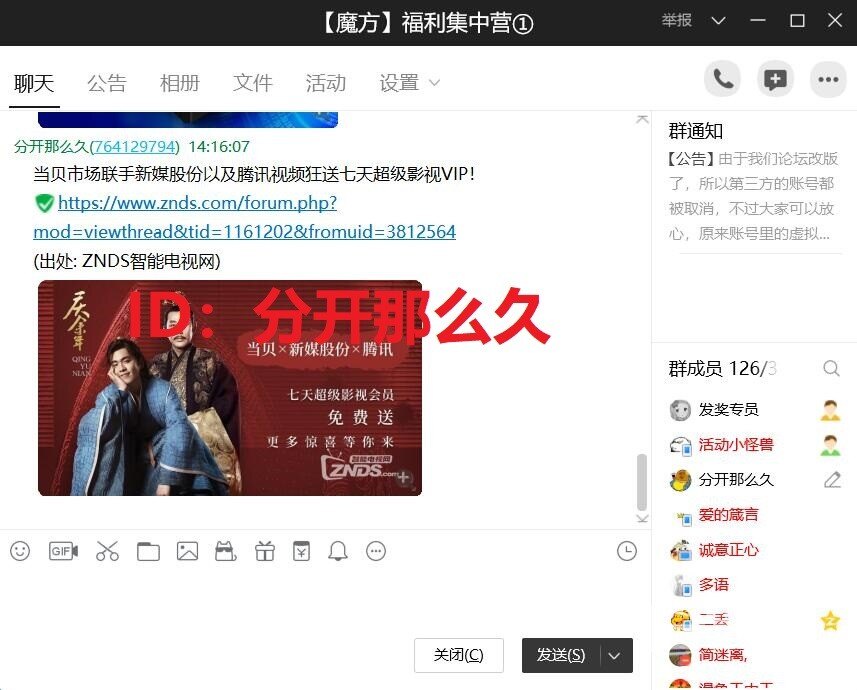Send a GIF animation
The height and width of the screenshot is (690, 857).
coord(63,551)
